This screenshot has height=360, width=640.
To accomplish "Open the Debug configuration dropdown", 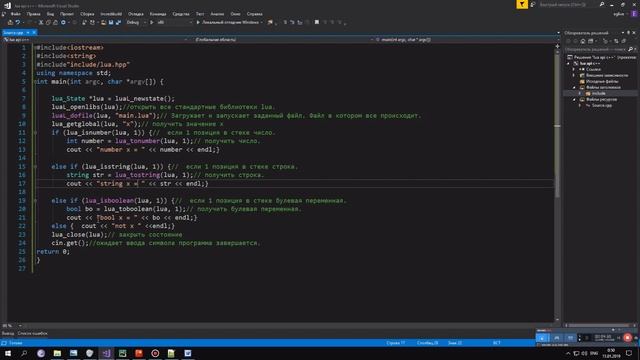I will tap(136, 22).
